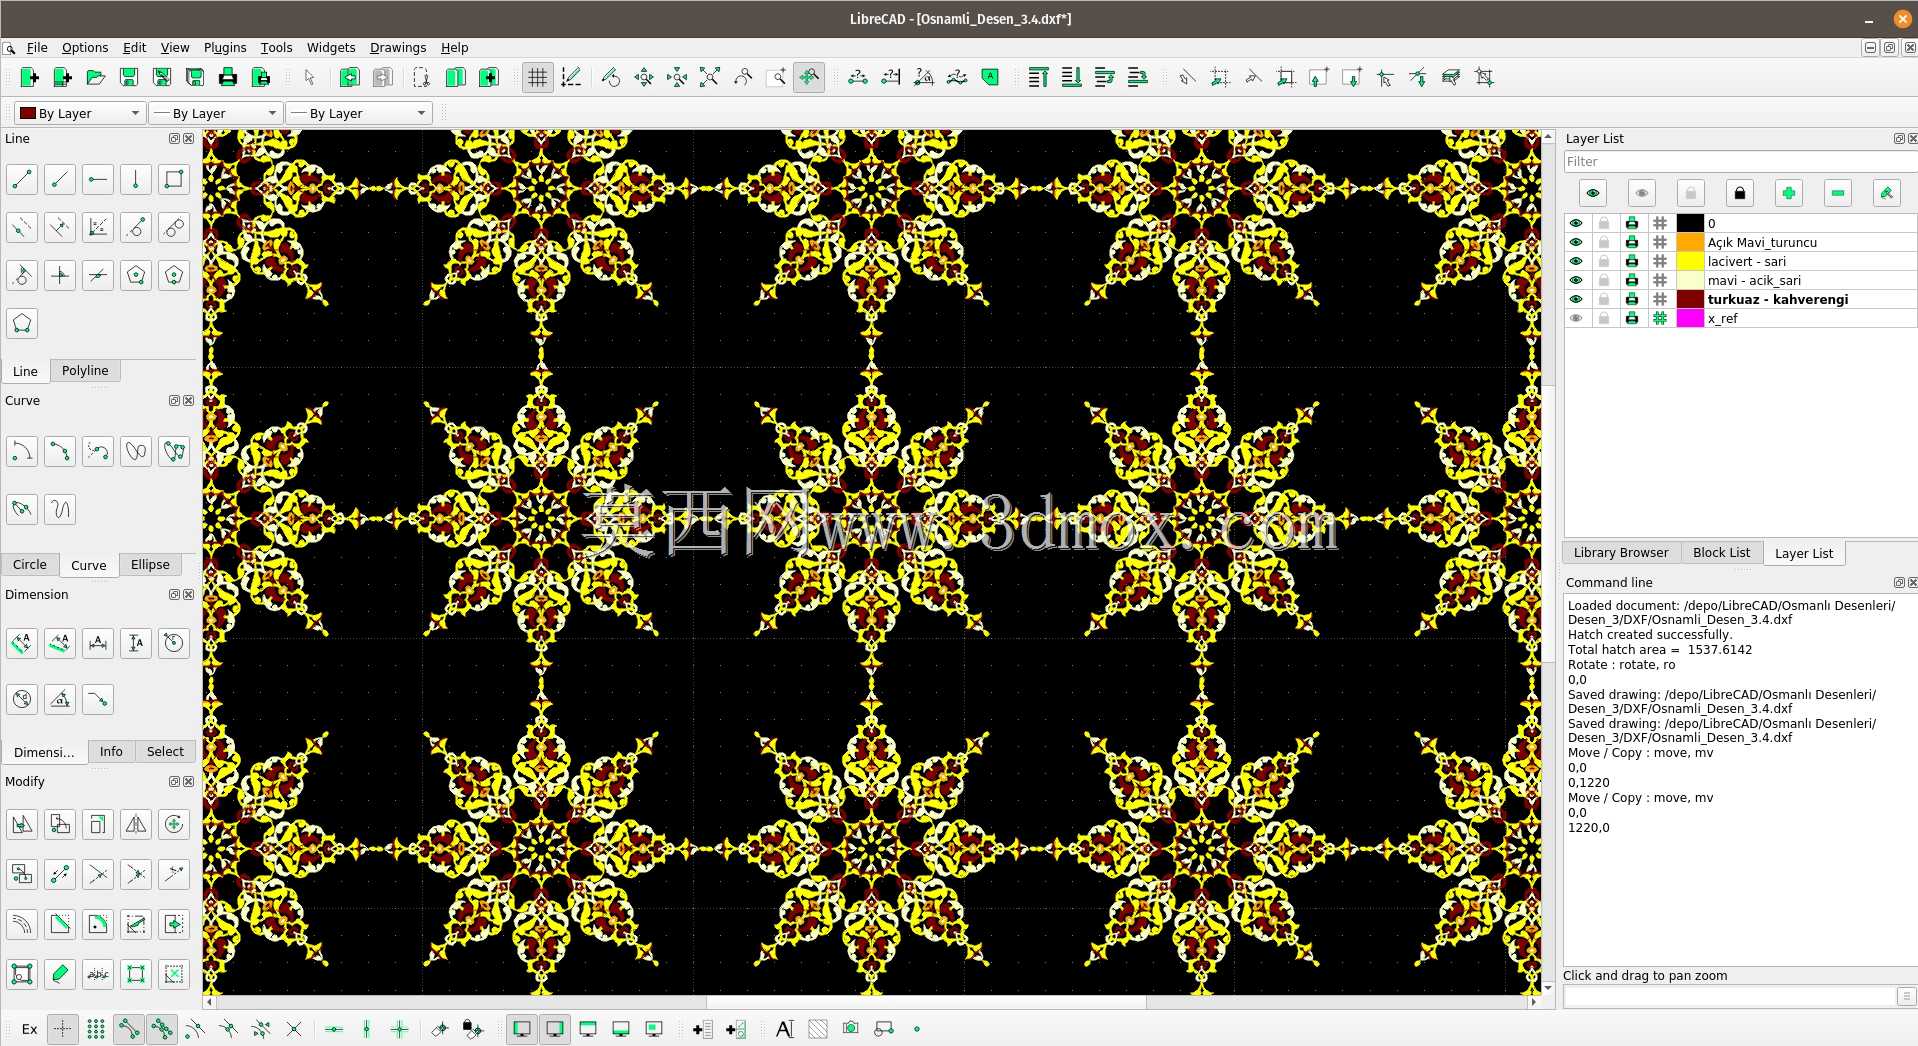Select the Trim modify tool
This screenshot has height=1046, width=1918.
point(98,874)
